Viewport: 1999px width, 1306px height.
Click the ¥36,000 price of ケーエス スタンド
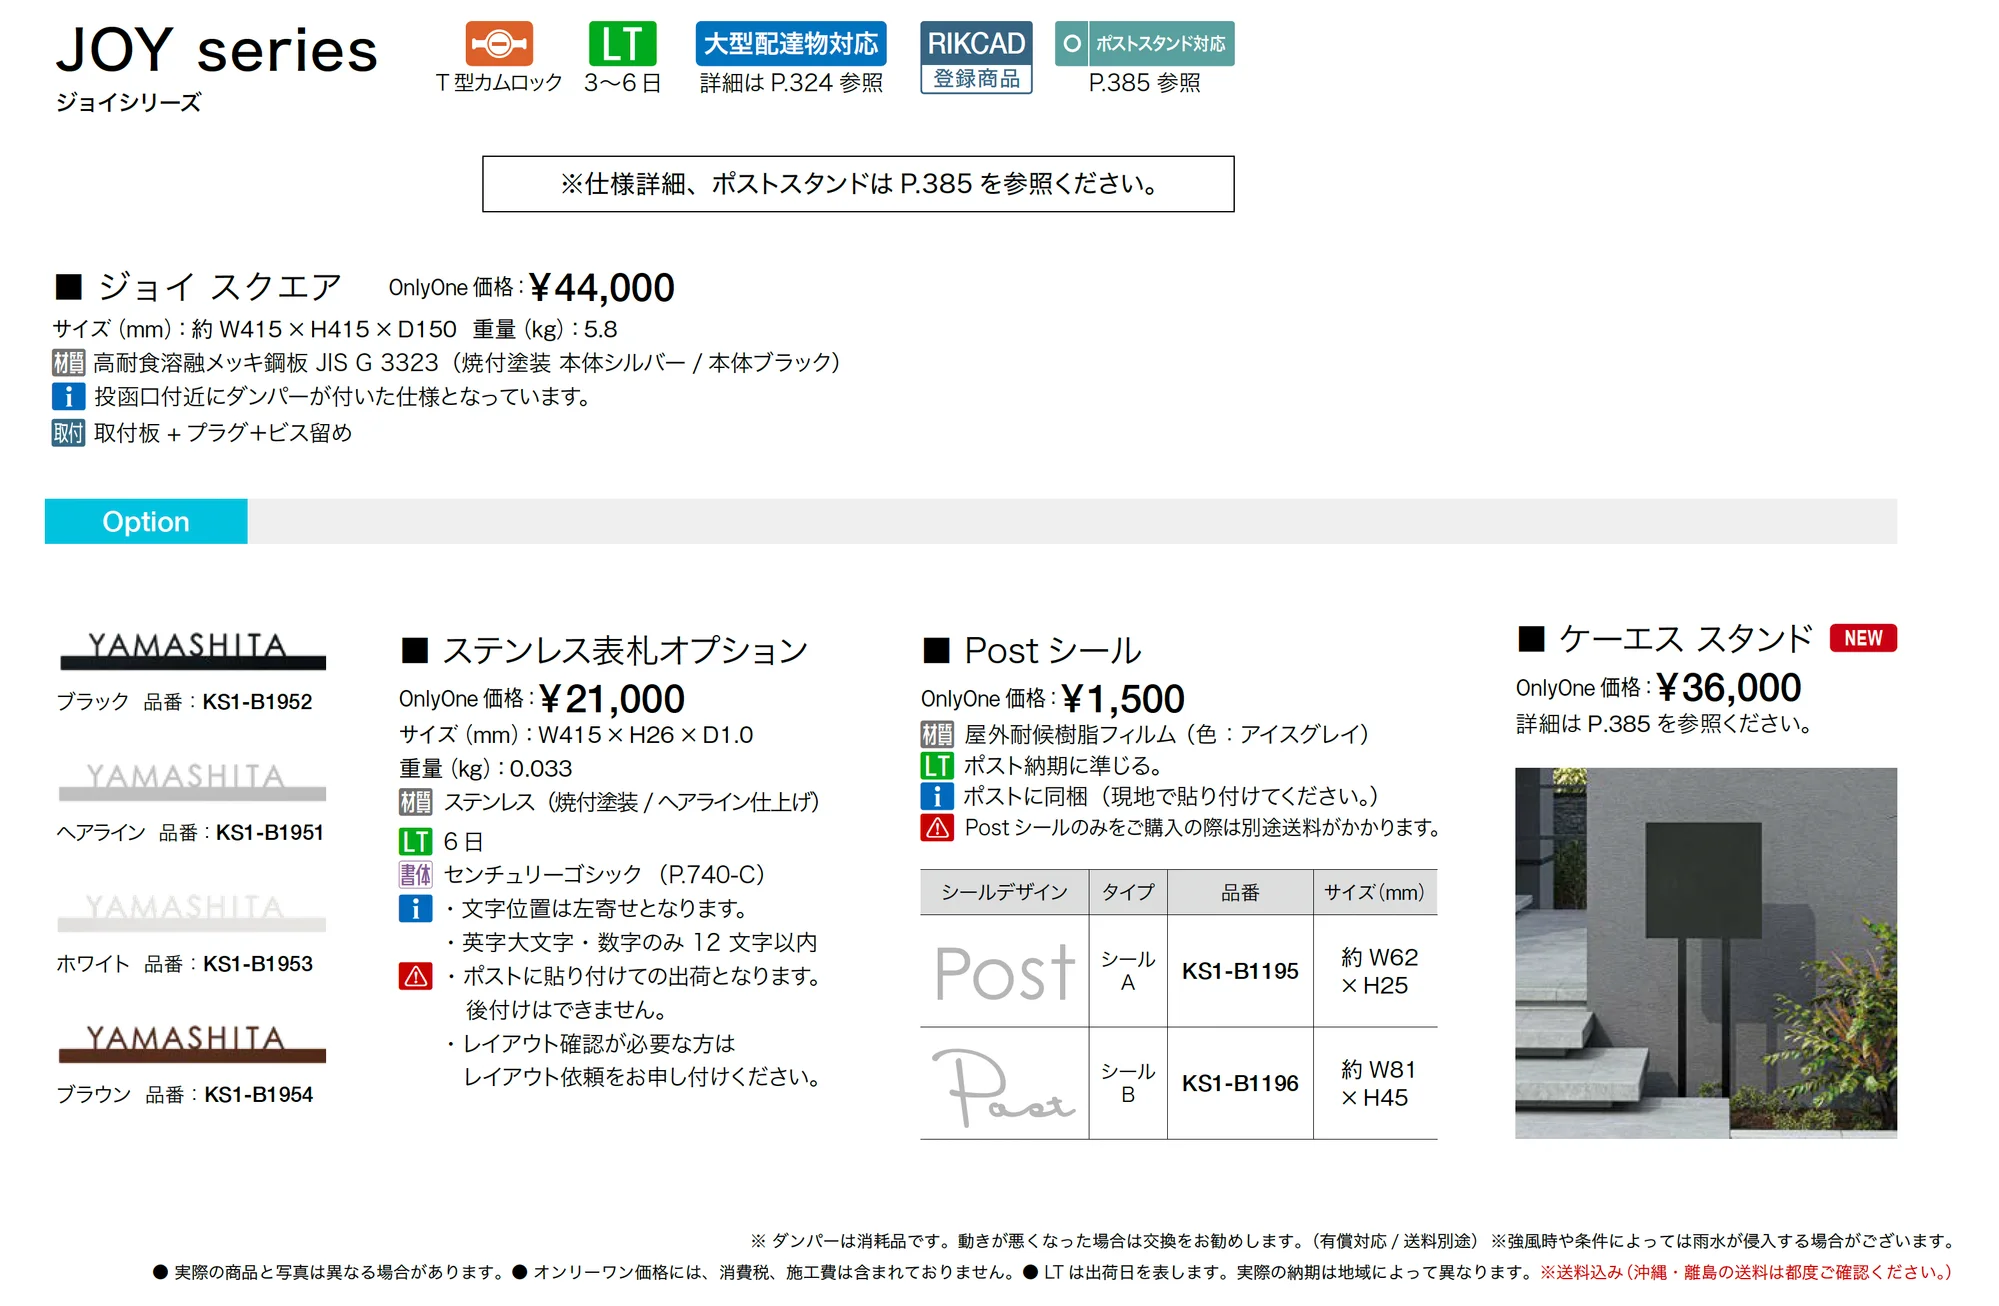pyautogui.click(x=1729, y=687)
